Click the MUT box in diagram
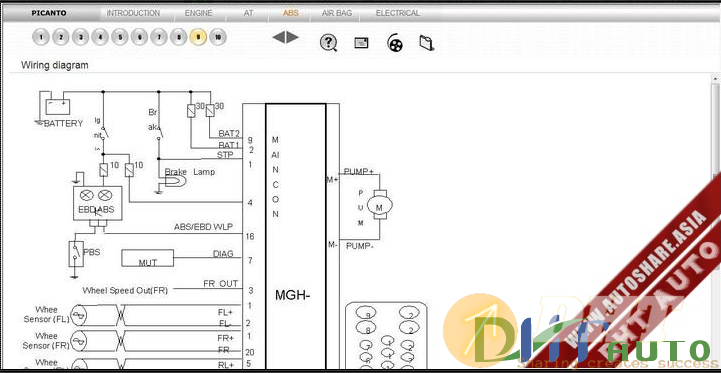This screenshot has height=373, width=721. click(148, 258)
